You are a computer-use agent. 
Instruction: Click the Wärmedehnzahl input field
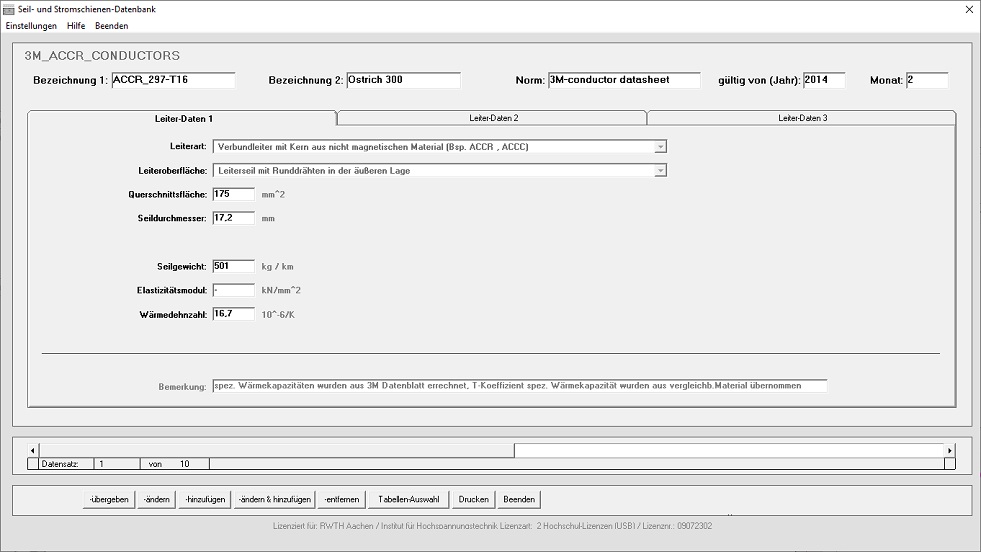coord(233,314)
